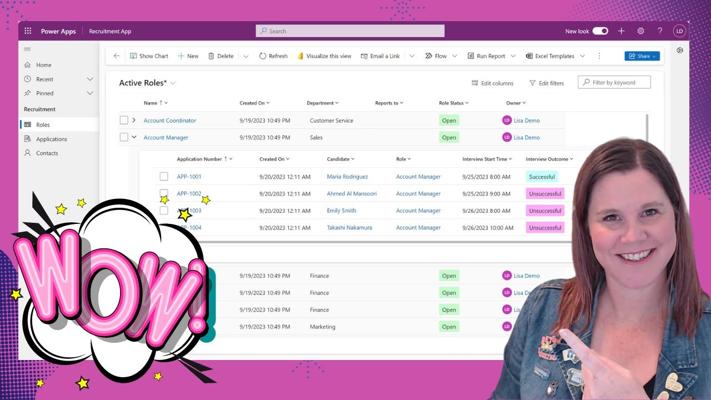The height and width of the screenshot is (400, 711).
Task: Open Application Number column header menu
Action: coord(205,159)
